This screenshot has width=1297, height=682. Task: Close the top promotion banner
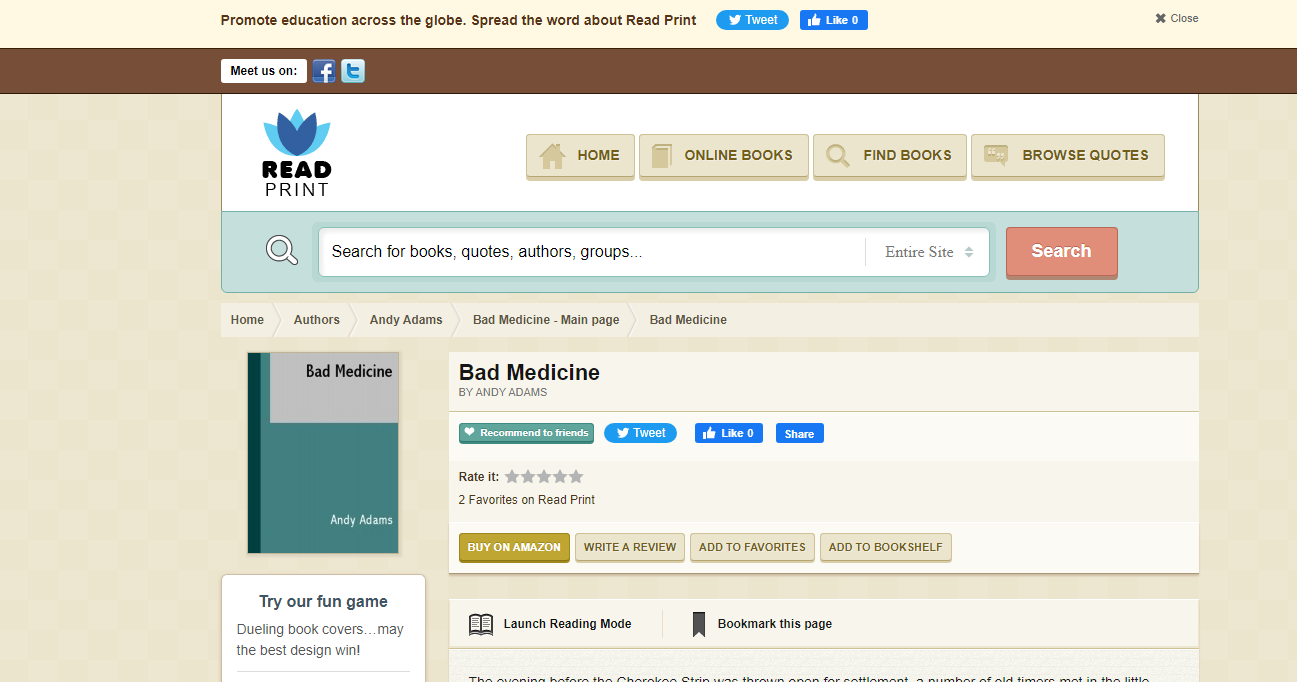point(1176,18)
